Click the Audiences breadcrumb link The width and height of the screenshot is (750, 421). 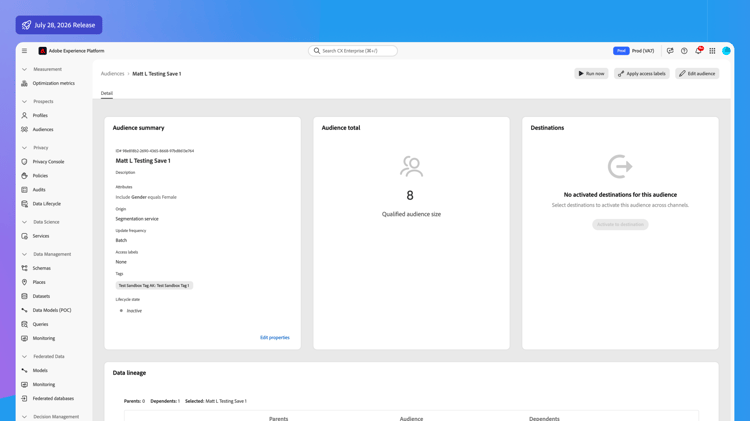click(112, 74)
